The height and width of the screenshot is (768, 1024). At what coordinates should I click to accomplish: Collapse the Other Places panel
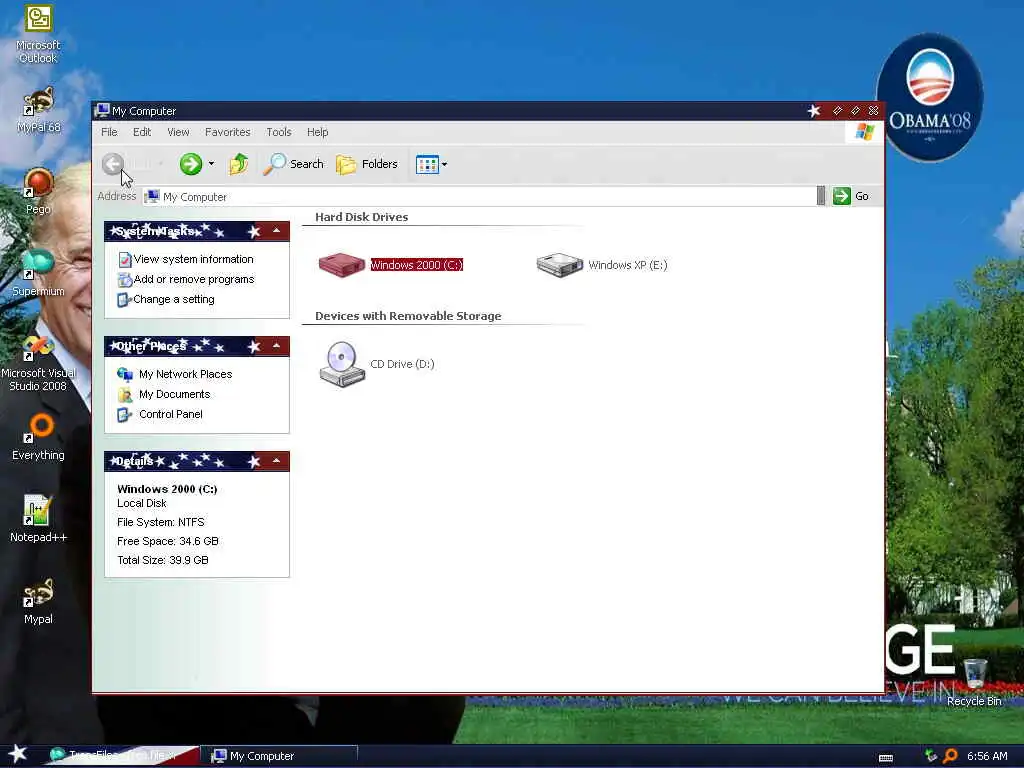276,345
